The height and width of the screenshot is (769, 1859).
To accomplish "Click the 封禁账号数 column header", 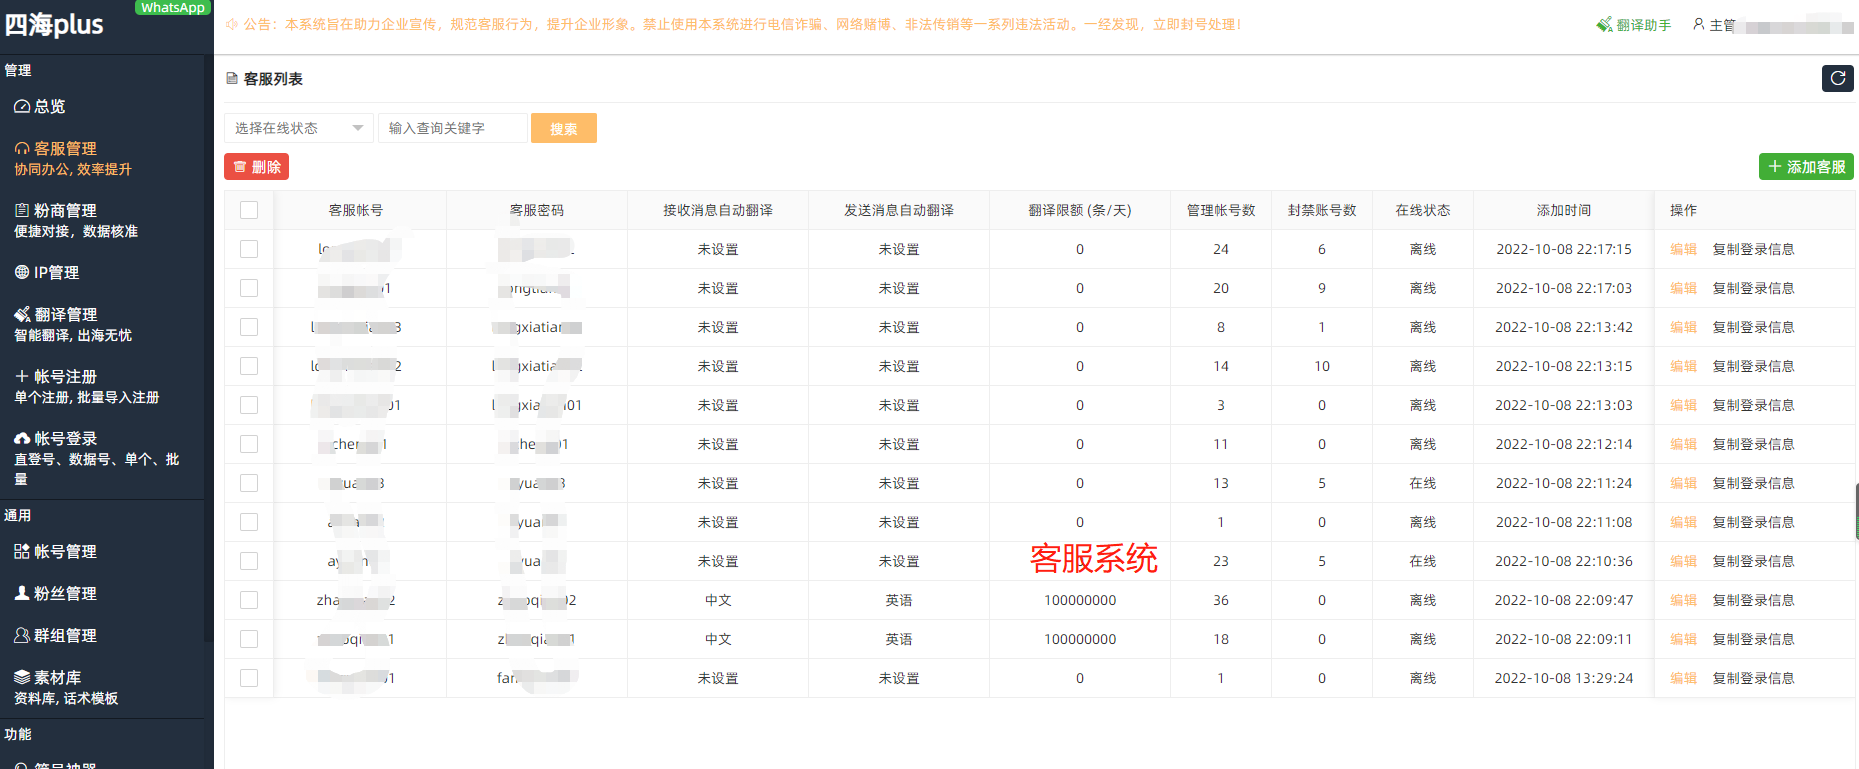I will pos(1322,210).
